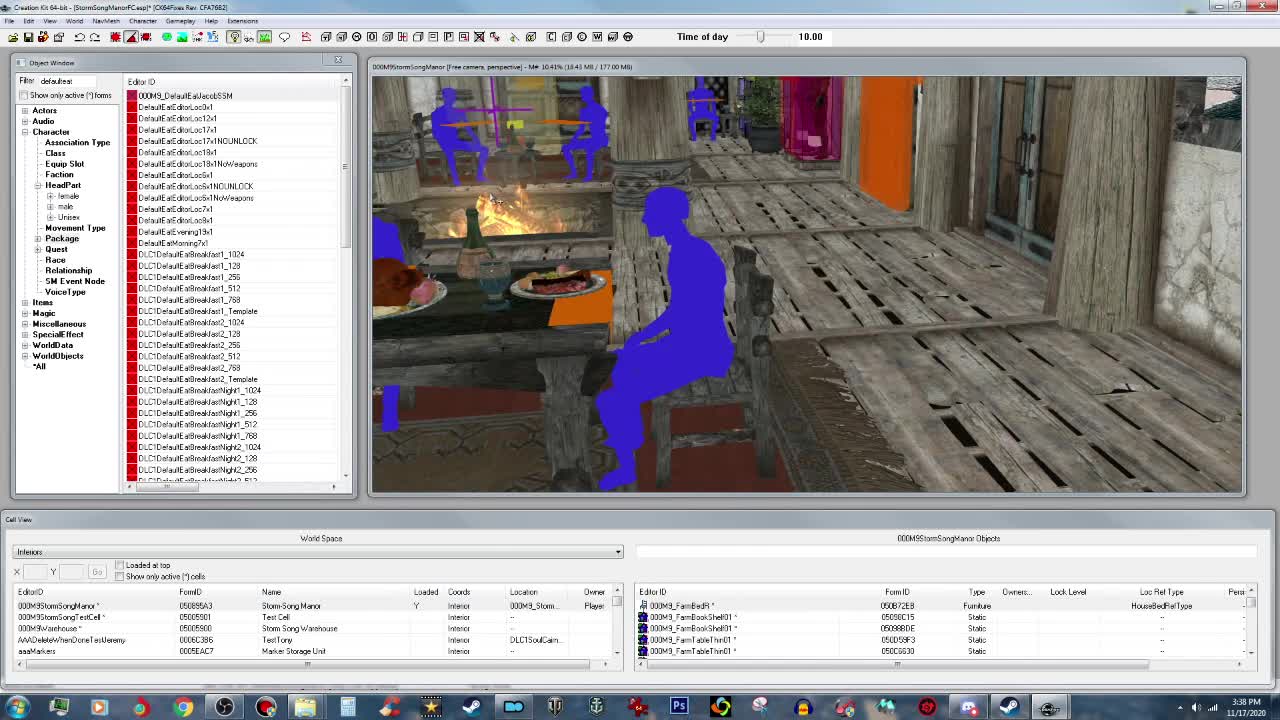Collapse the HeadPart tree node
The height and width of the screenshot is (720, 1280).
pos(38,186)
